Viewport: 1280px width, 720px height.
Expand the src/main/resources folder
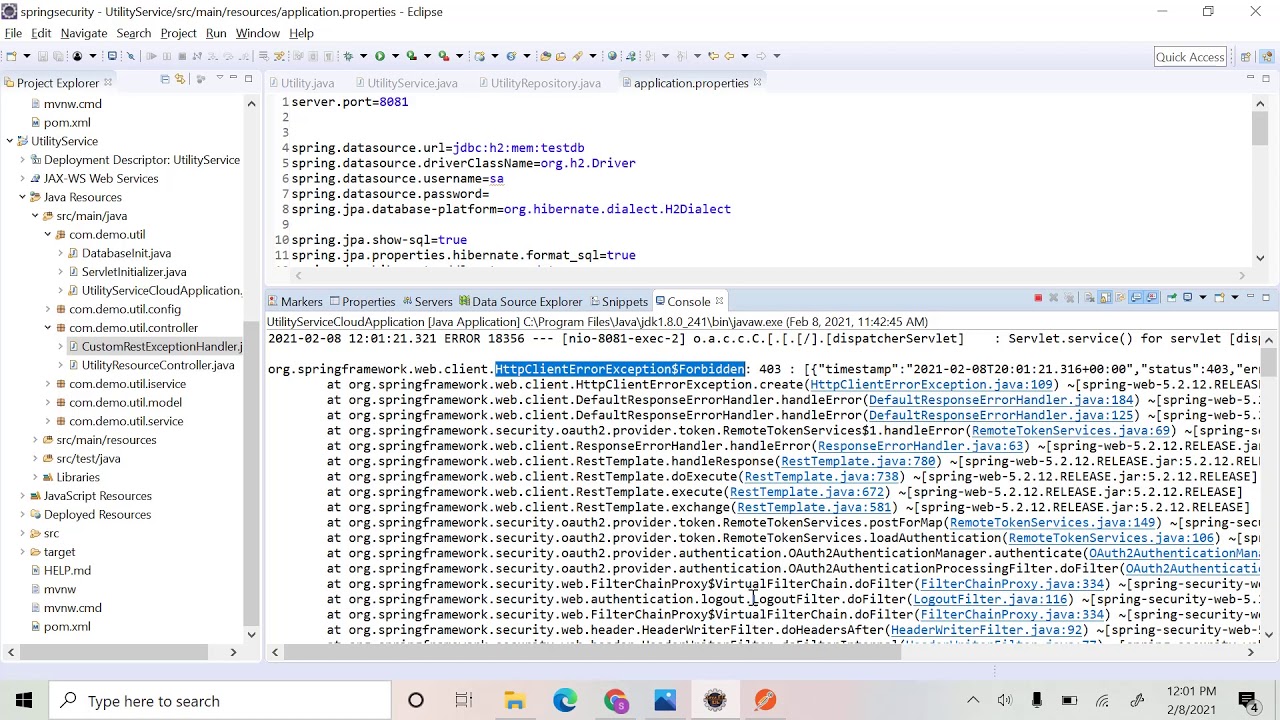pos(35,440)
